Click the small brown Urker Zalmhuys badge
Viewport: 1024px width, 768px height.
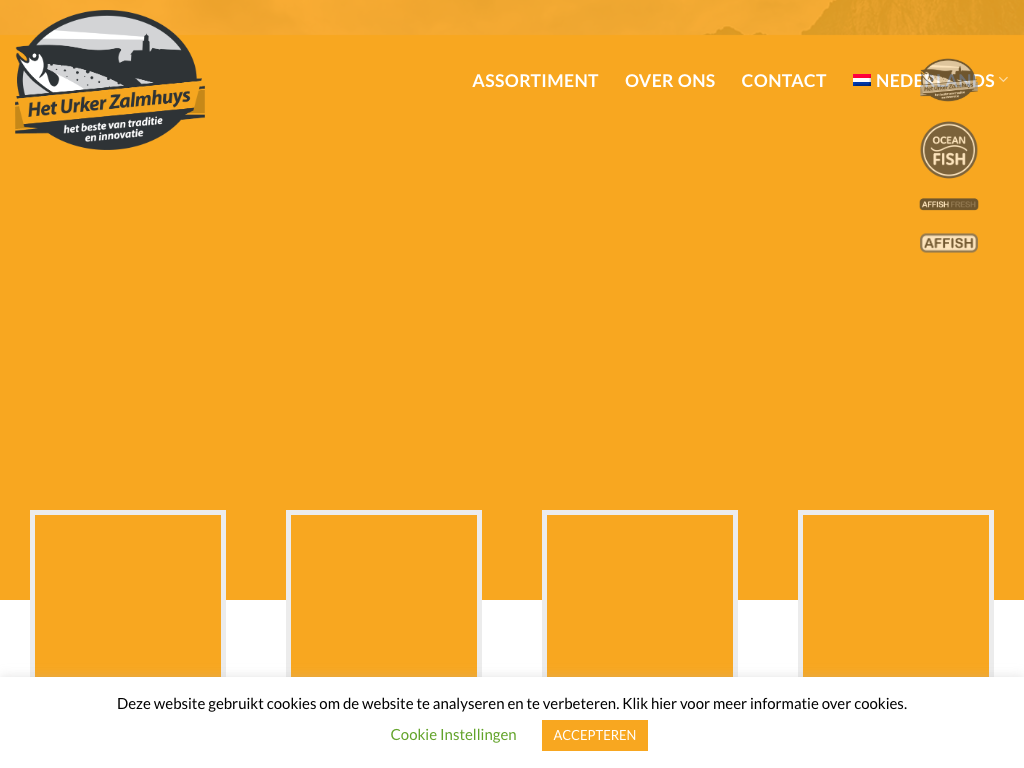pyautogui.click(x=948, y=79)
